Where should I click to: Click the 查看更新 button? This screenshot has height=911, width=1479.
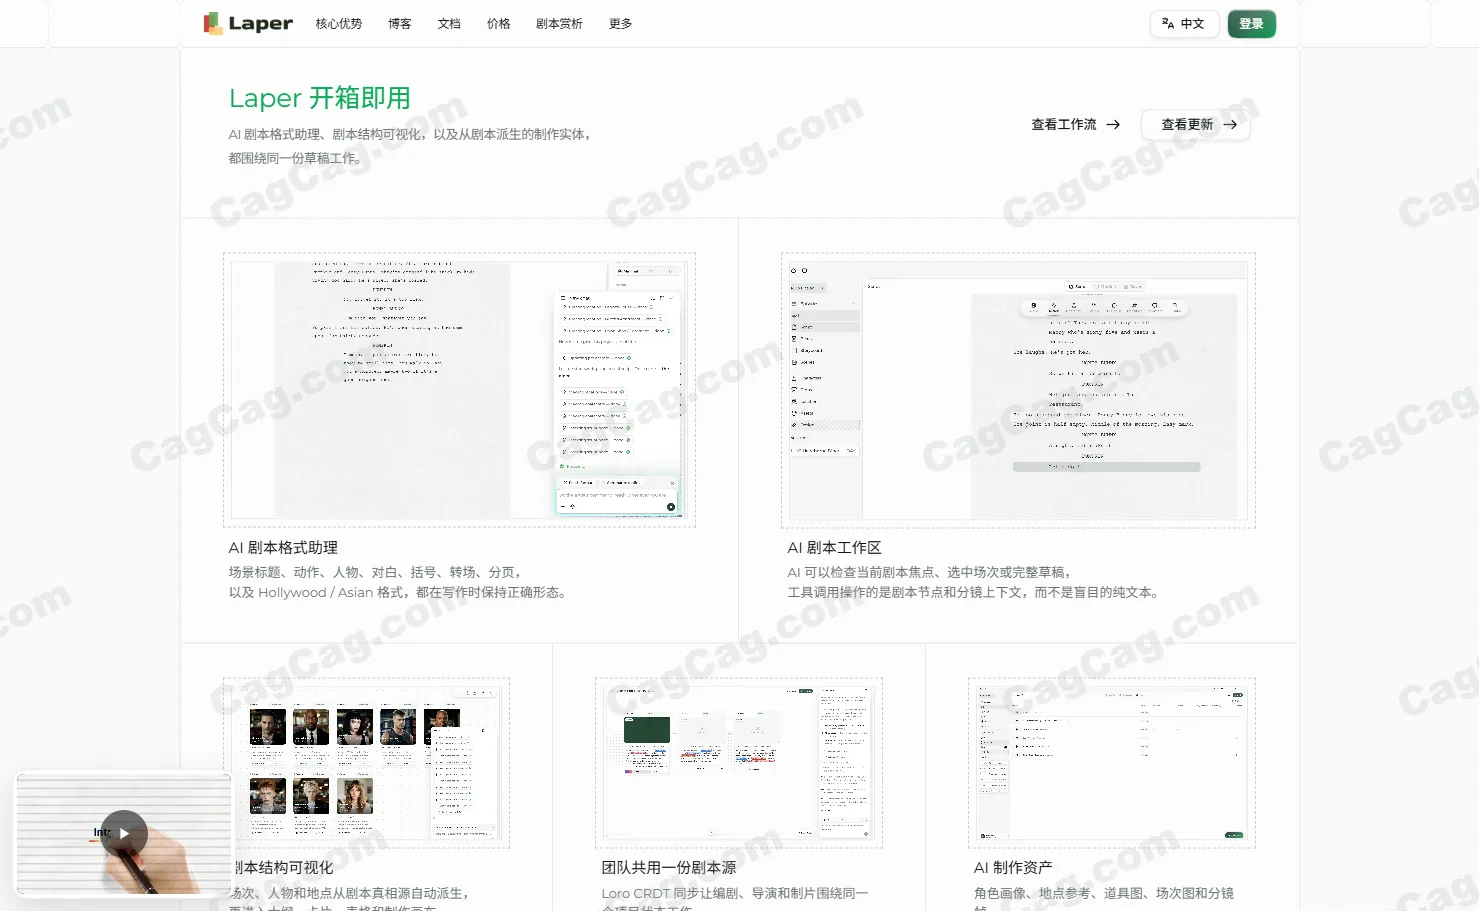pyautogui.click(x=1196, y=125)
